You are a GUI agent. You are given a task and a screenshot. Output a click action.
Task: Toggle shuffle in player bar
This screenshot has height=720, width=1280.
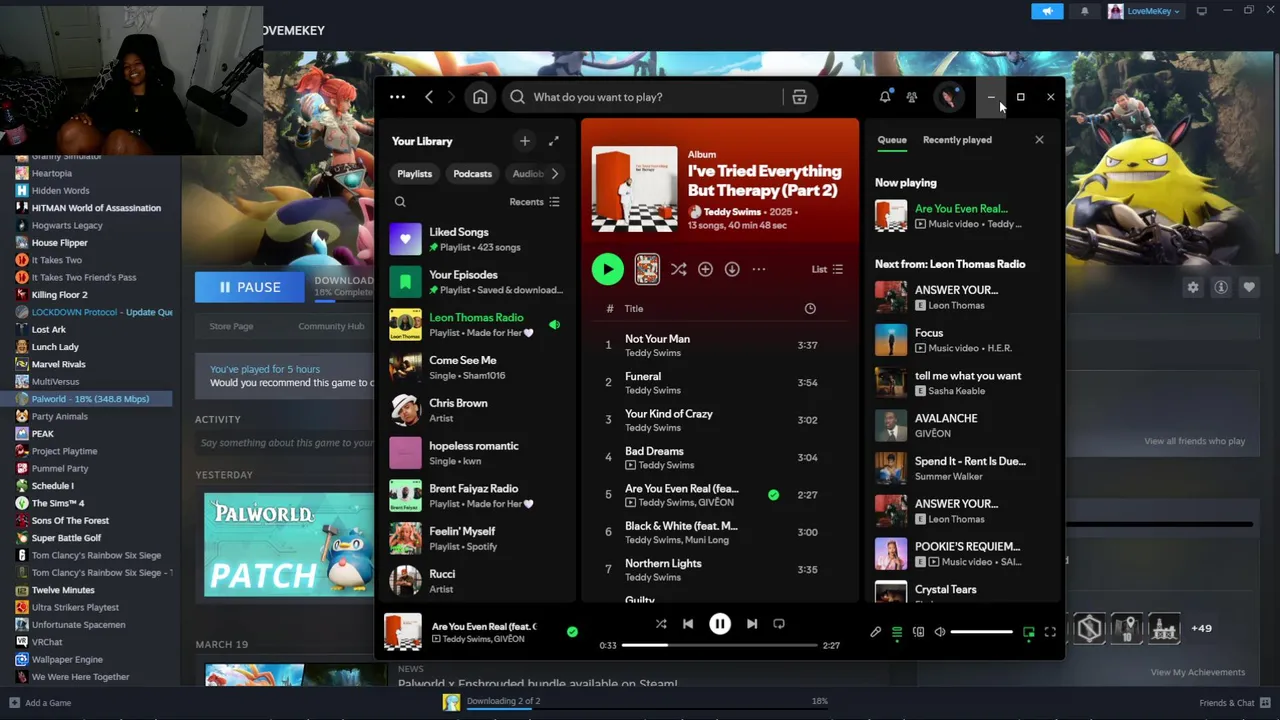pyautogui.click(x=661, y=624)
